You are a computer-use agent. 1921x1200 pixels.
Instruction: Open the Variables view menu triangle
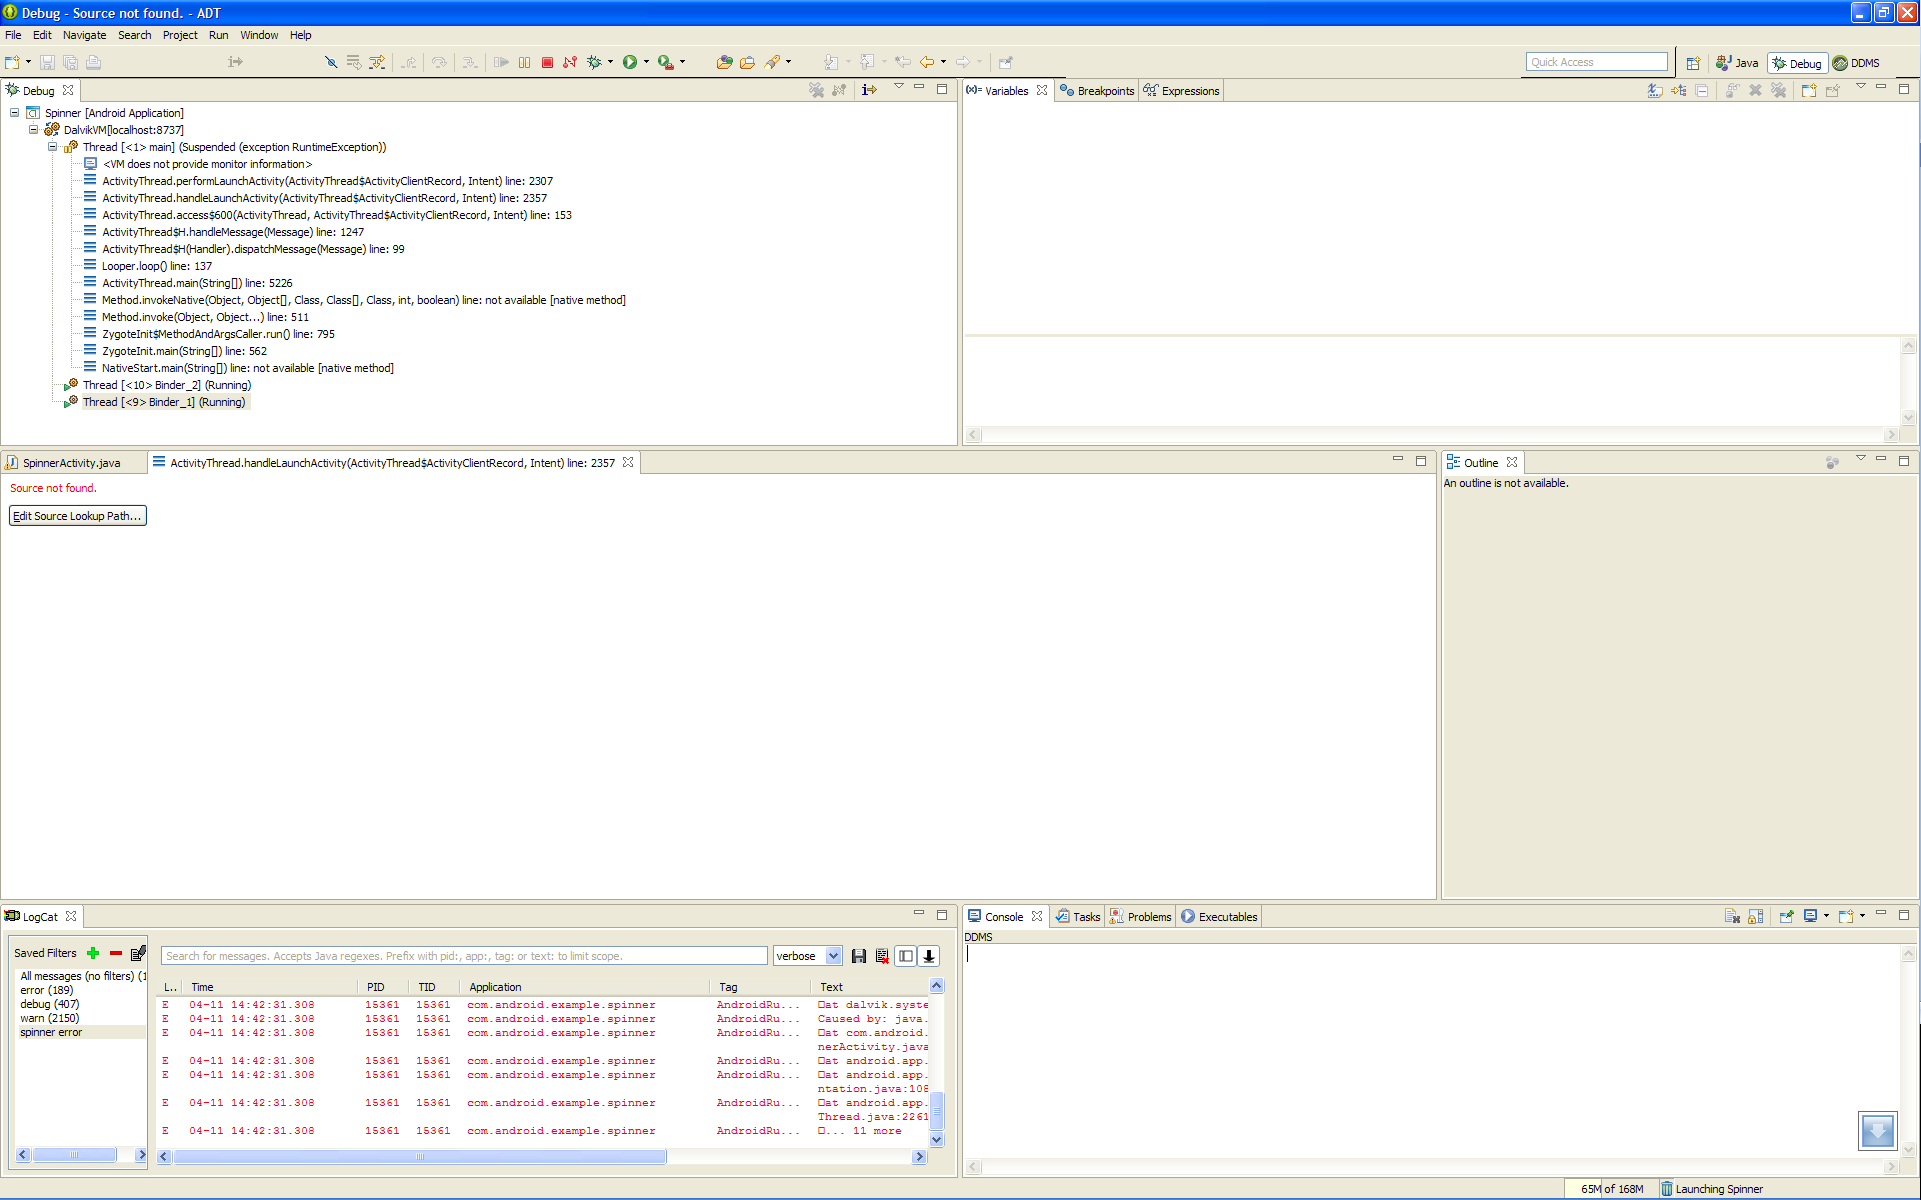(x=1860, y=88)
